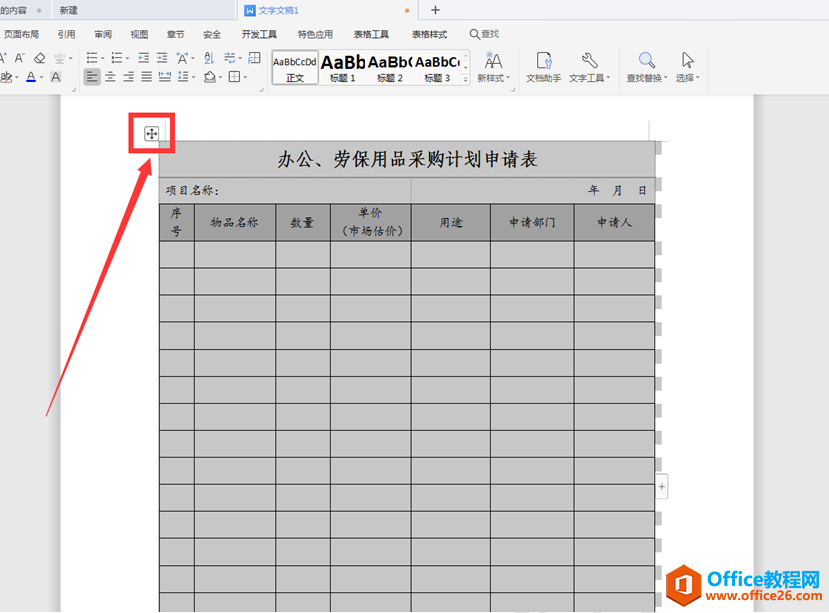
Task: Click the line spacing icon
Action: tap(183, 77)
